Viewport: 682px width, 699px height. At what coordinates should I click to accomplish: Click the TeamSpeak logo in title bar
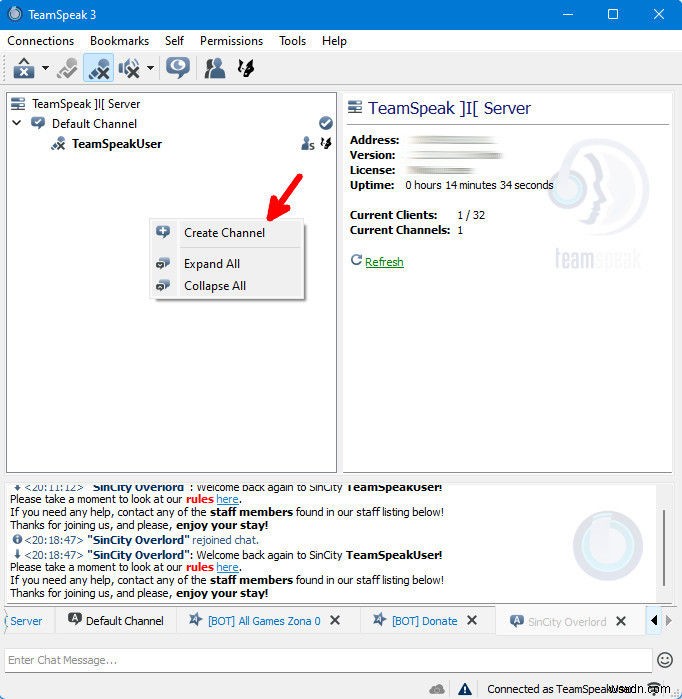15,14
